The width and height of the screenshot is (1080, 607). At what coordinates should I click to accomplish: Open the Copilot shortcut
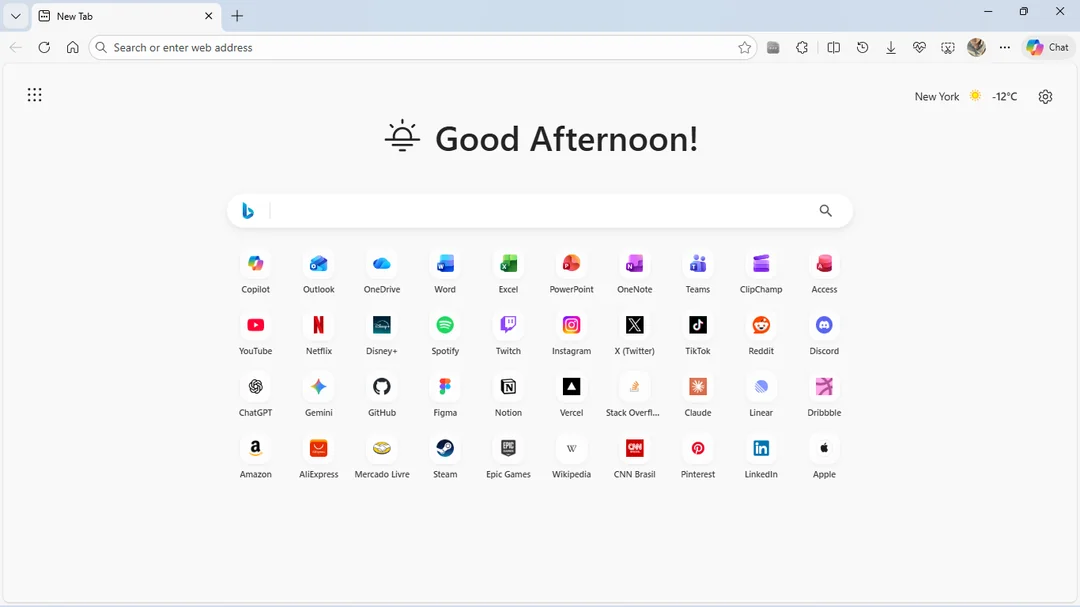click(x=256, y=272)
